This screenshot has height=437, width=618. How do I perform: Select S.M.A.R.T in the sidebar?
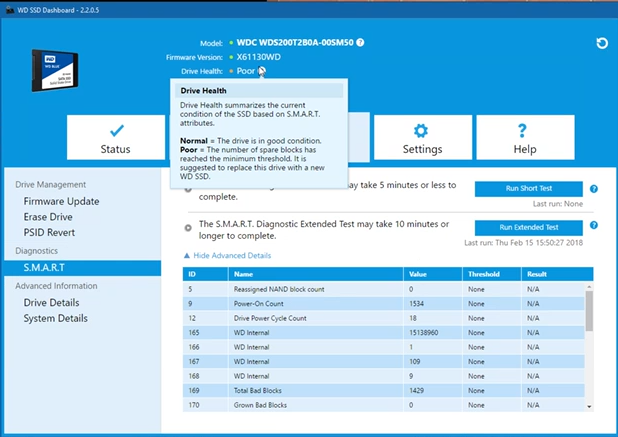tap(82, 268)
